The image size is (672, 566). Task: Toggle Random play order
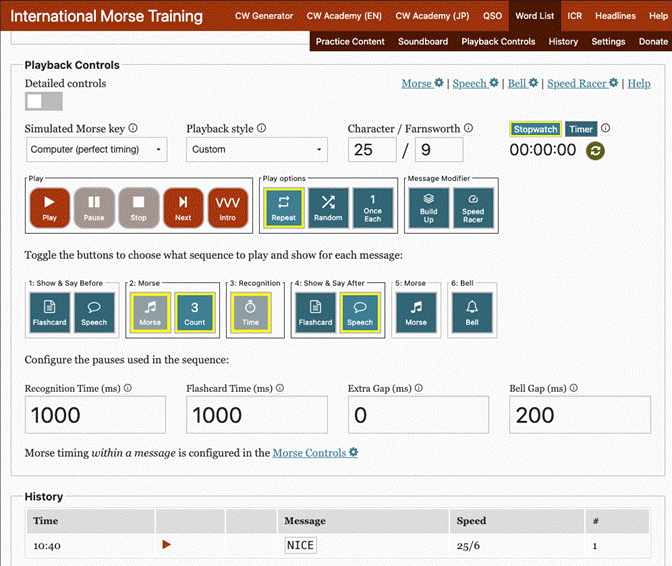(328, 208)
